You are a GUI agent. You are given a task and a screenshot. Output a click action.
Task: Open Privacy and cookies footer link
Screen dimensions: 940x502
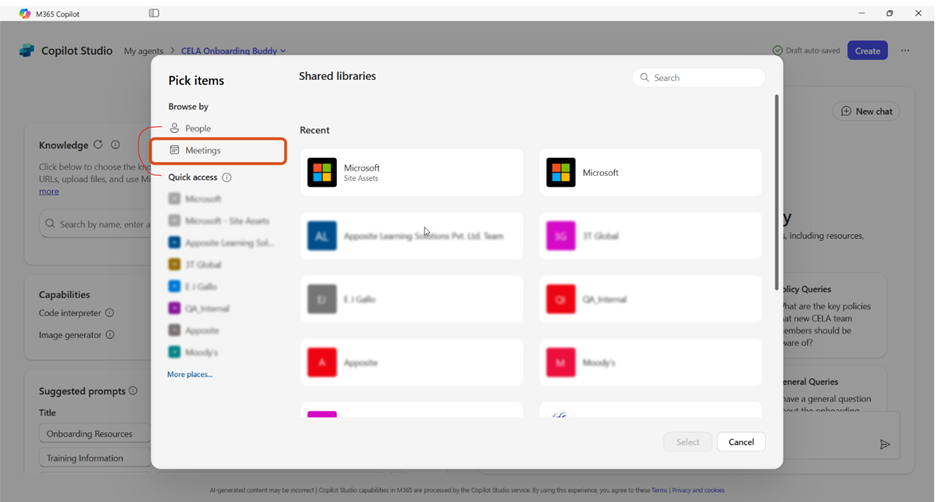[x=698, y=490]
